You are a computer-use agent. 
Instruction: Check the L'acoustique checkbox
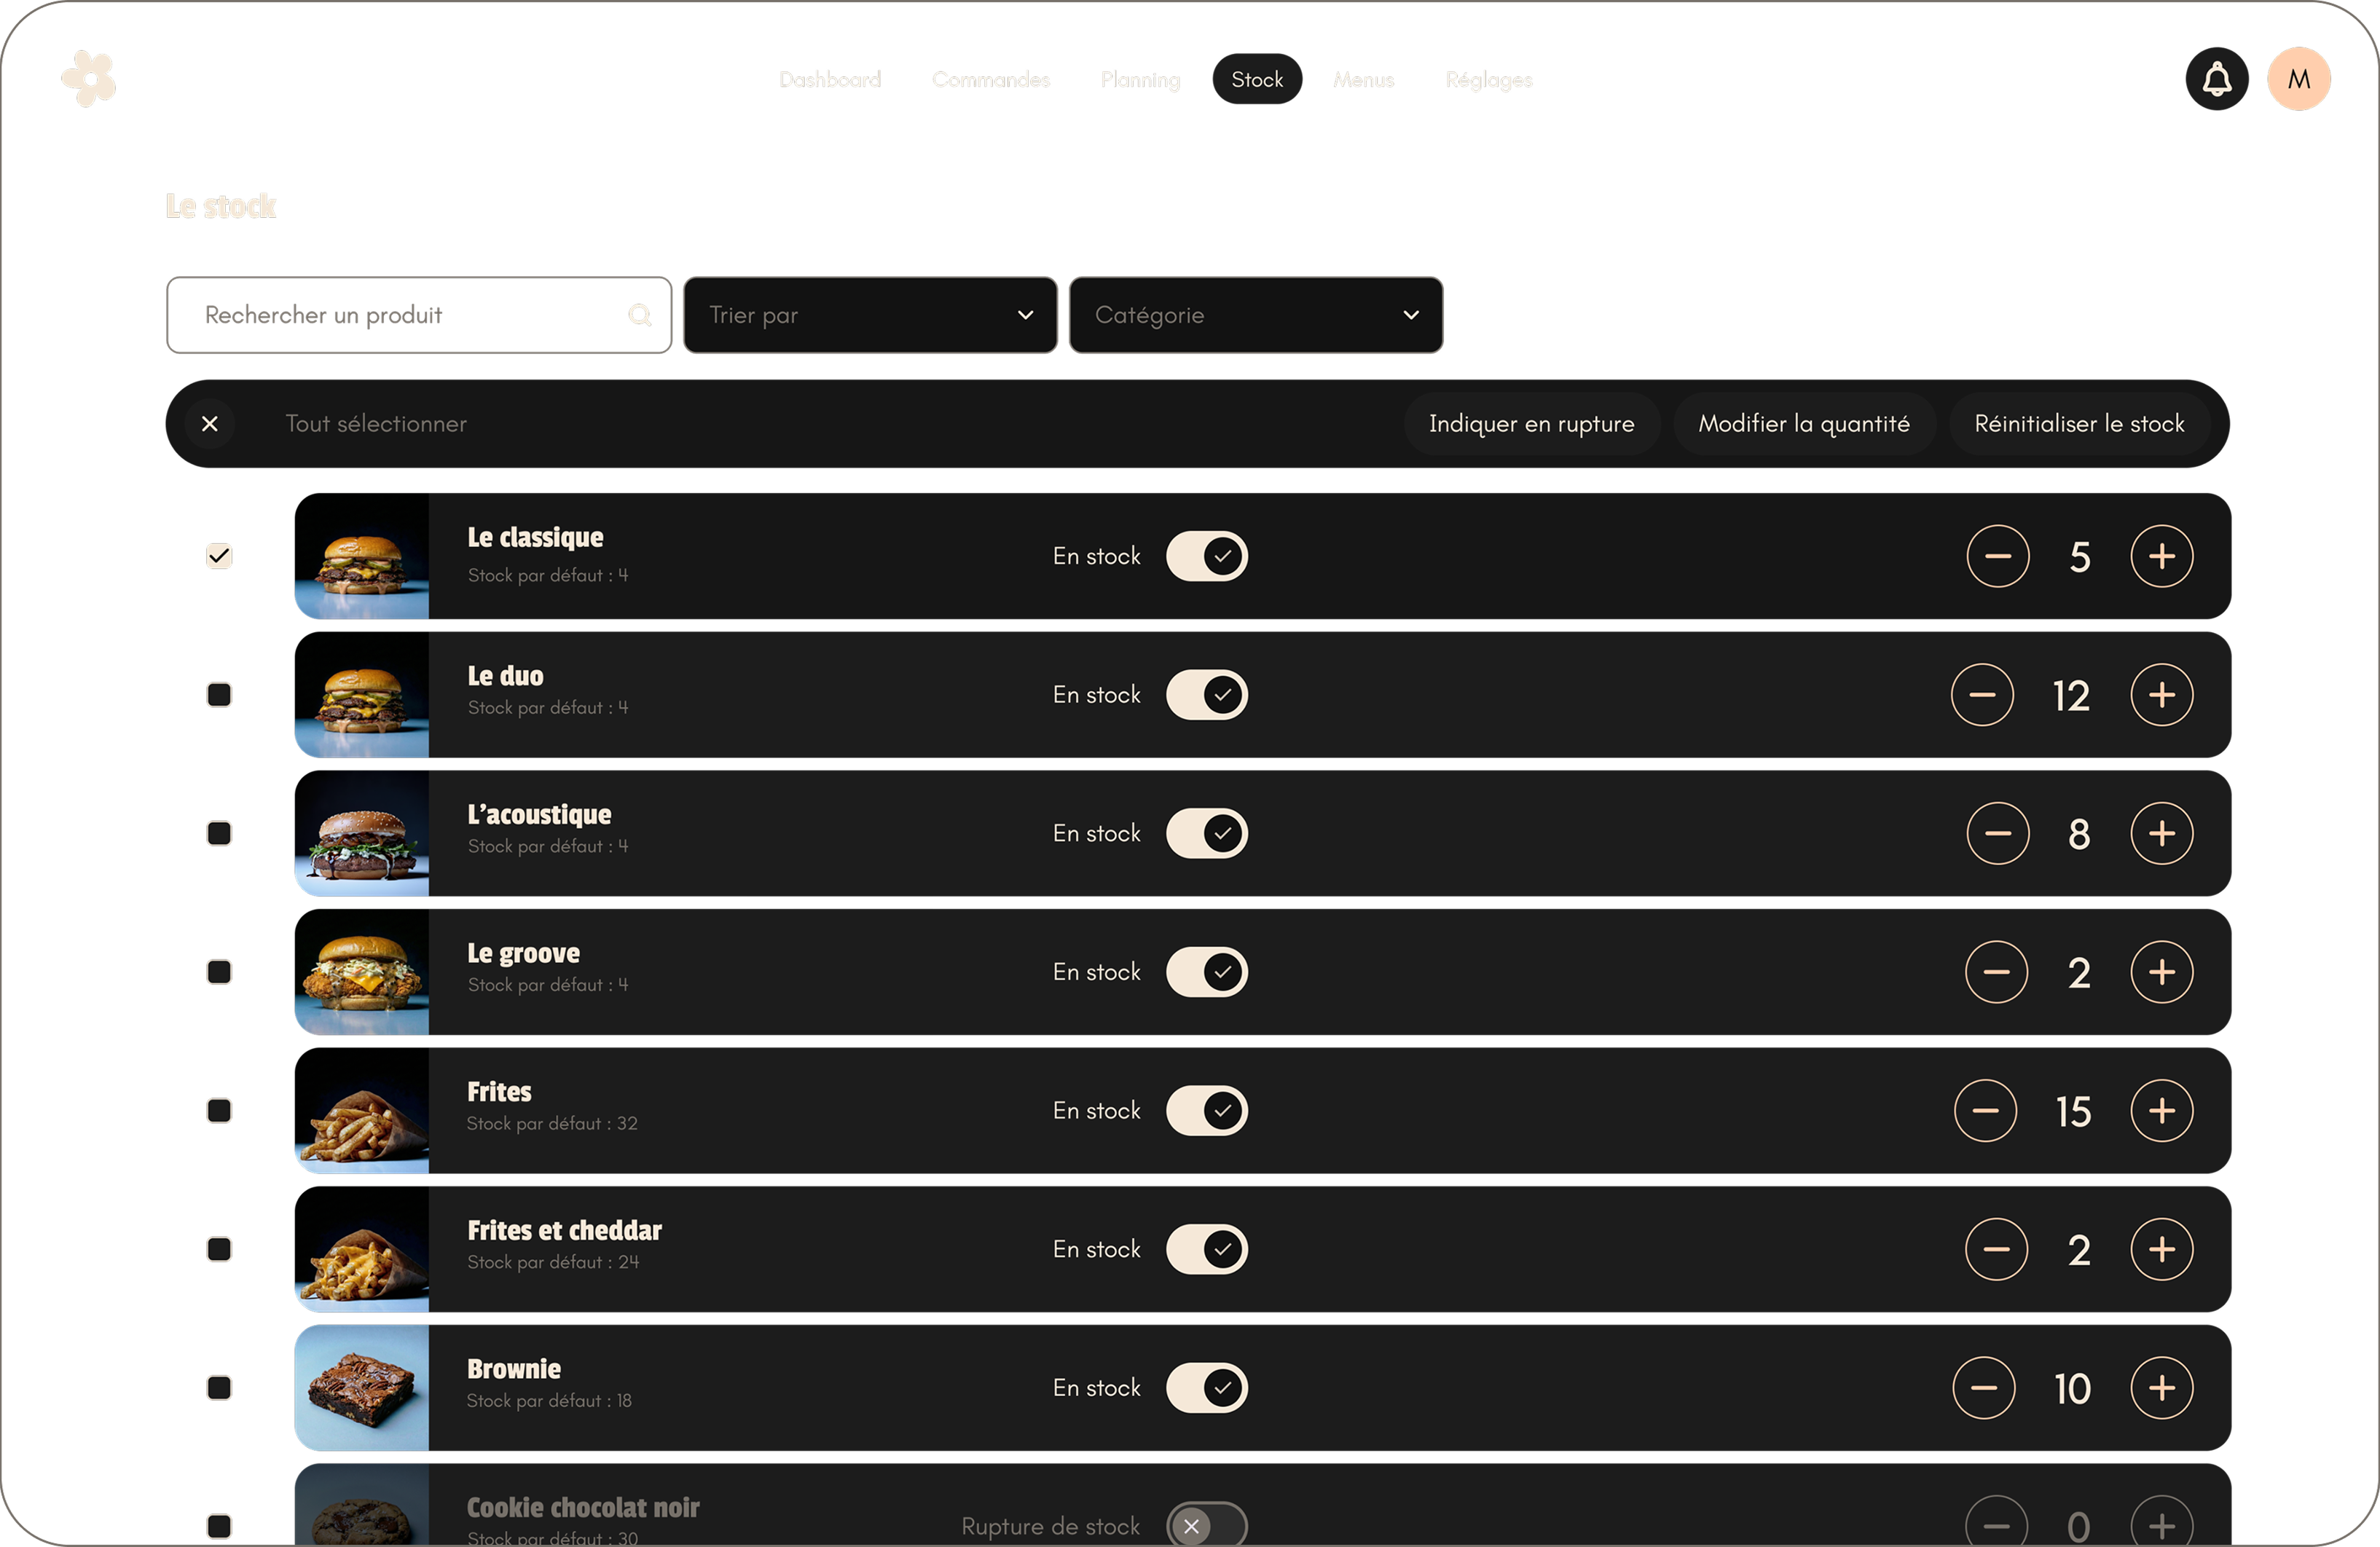click(x=219, y=834)
